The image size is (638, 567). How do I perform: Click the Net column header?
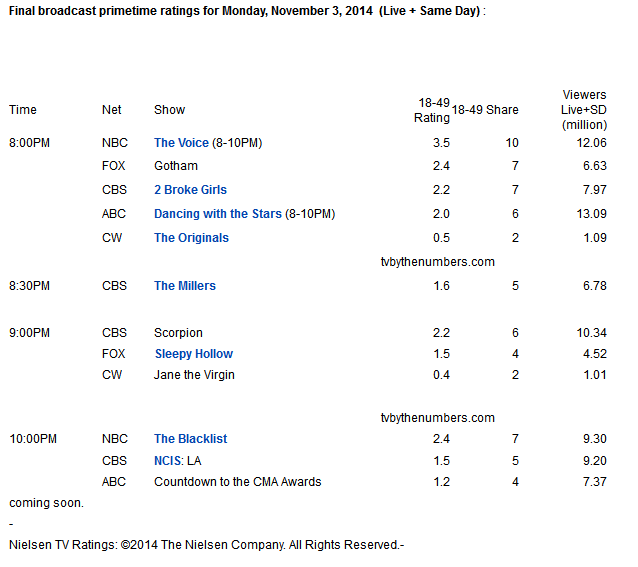112,110
